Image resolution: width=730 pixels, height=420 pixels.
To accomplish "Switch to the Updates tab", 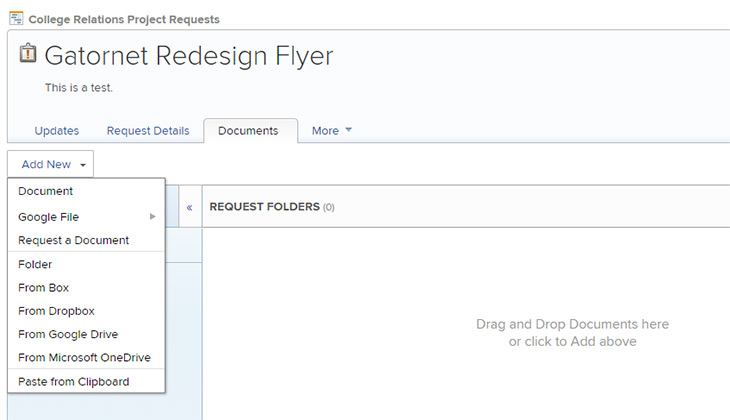I will 57,131.
